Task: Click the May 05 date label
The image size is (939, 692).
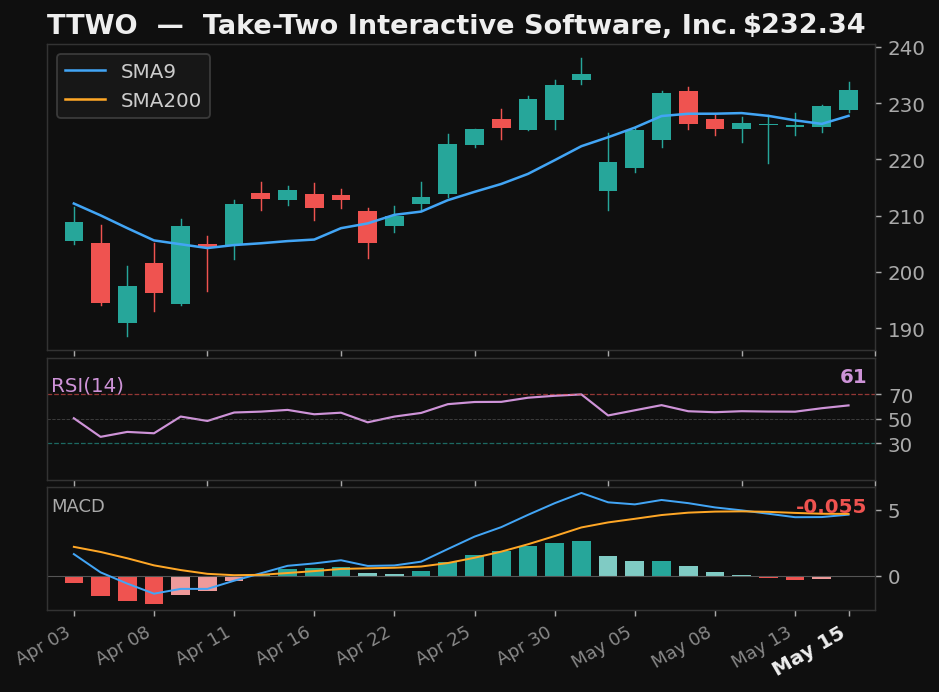Action: click(x=602, y=647)
